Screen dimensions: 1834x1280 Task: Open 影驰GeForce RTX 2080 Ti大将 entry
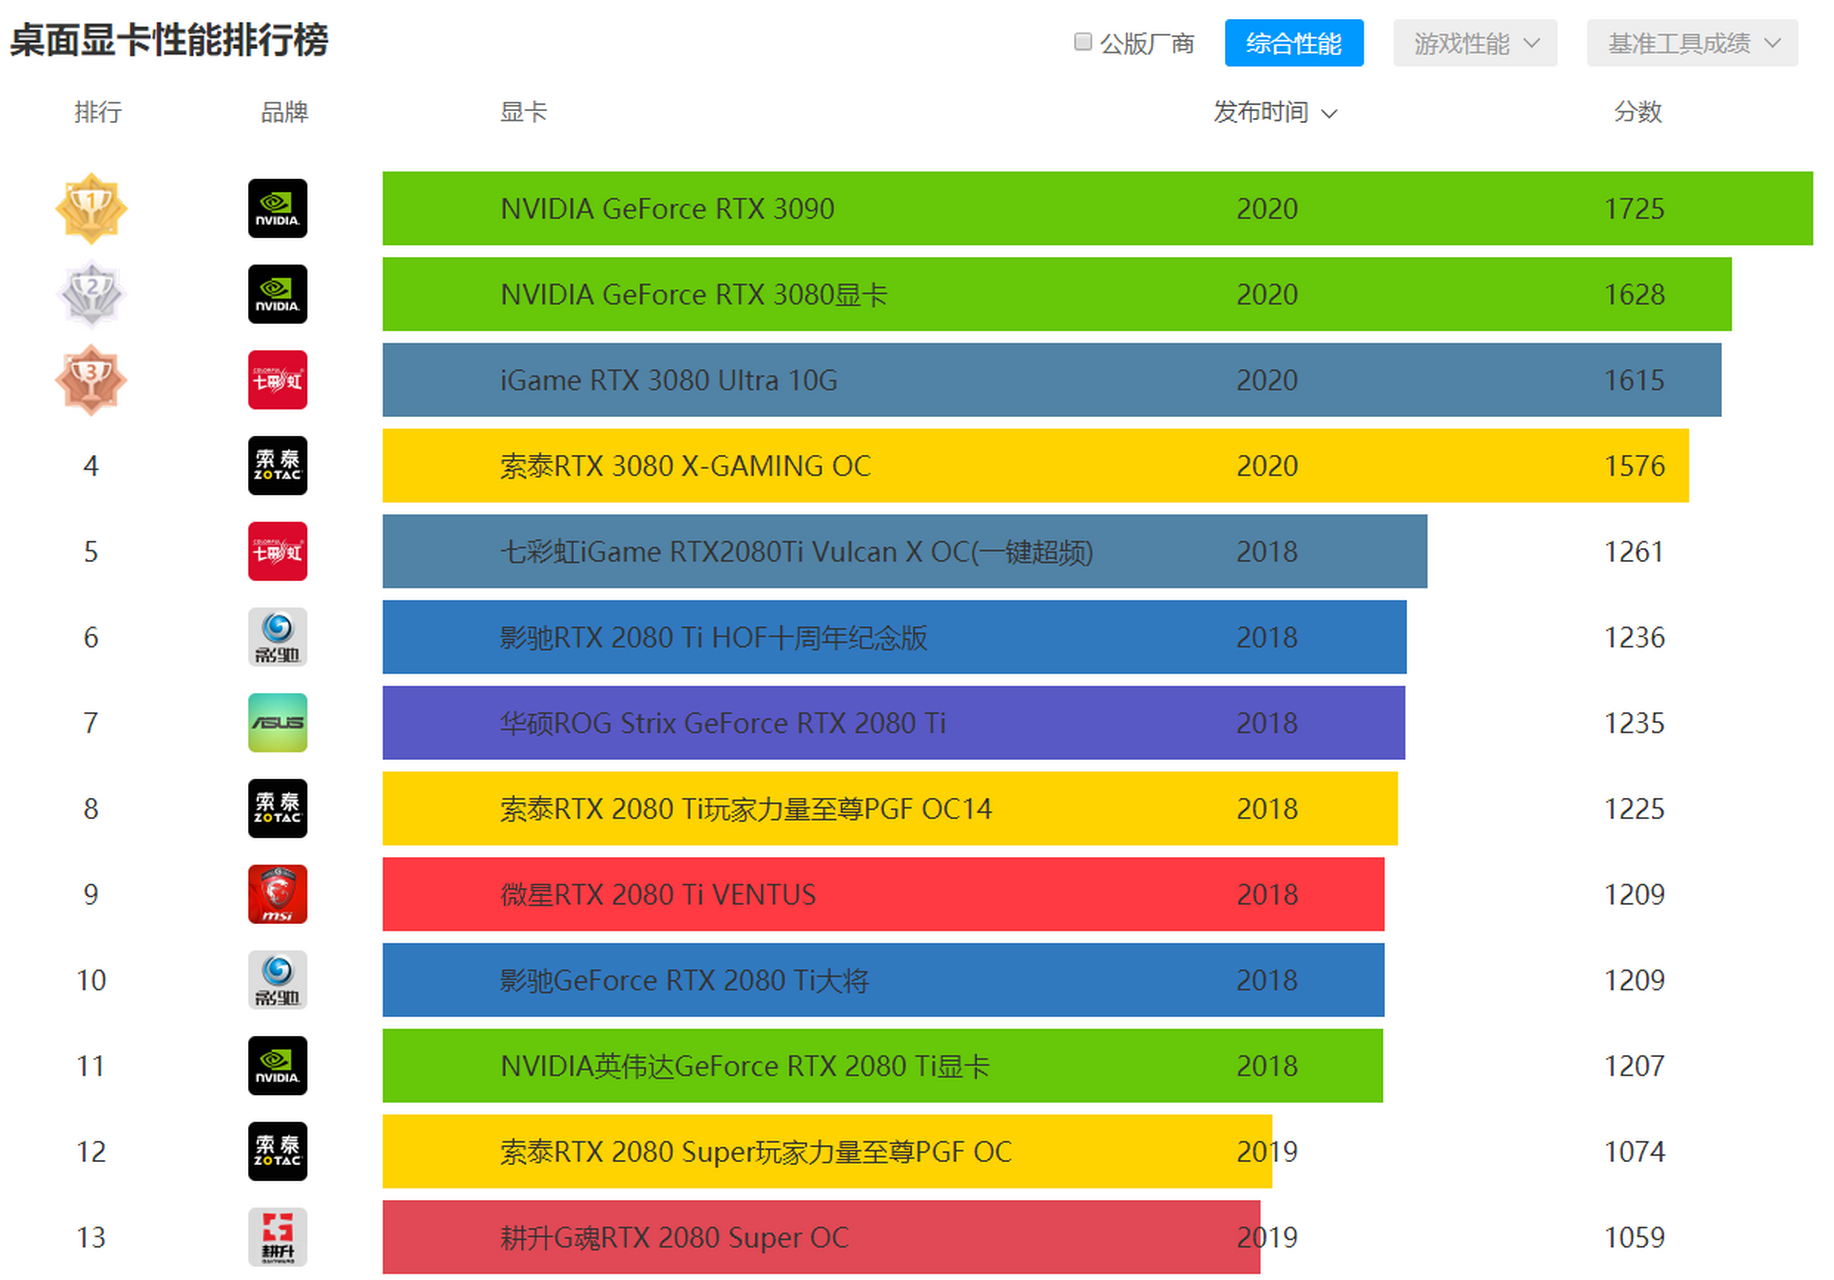(x=884, y=980)
